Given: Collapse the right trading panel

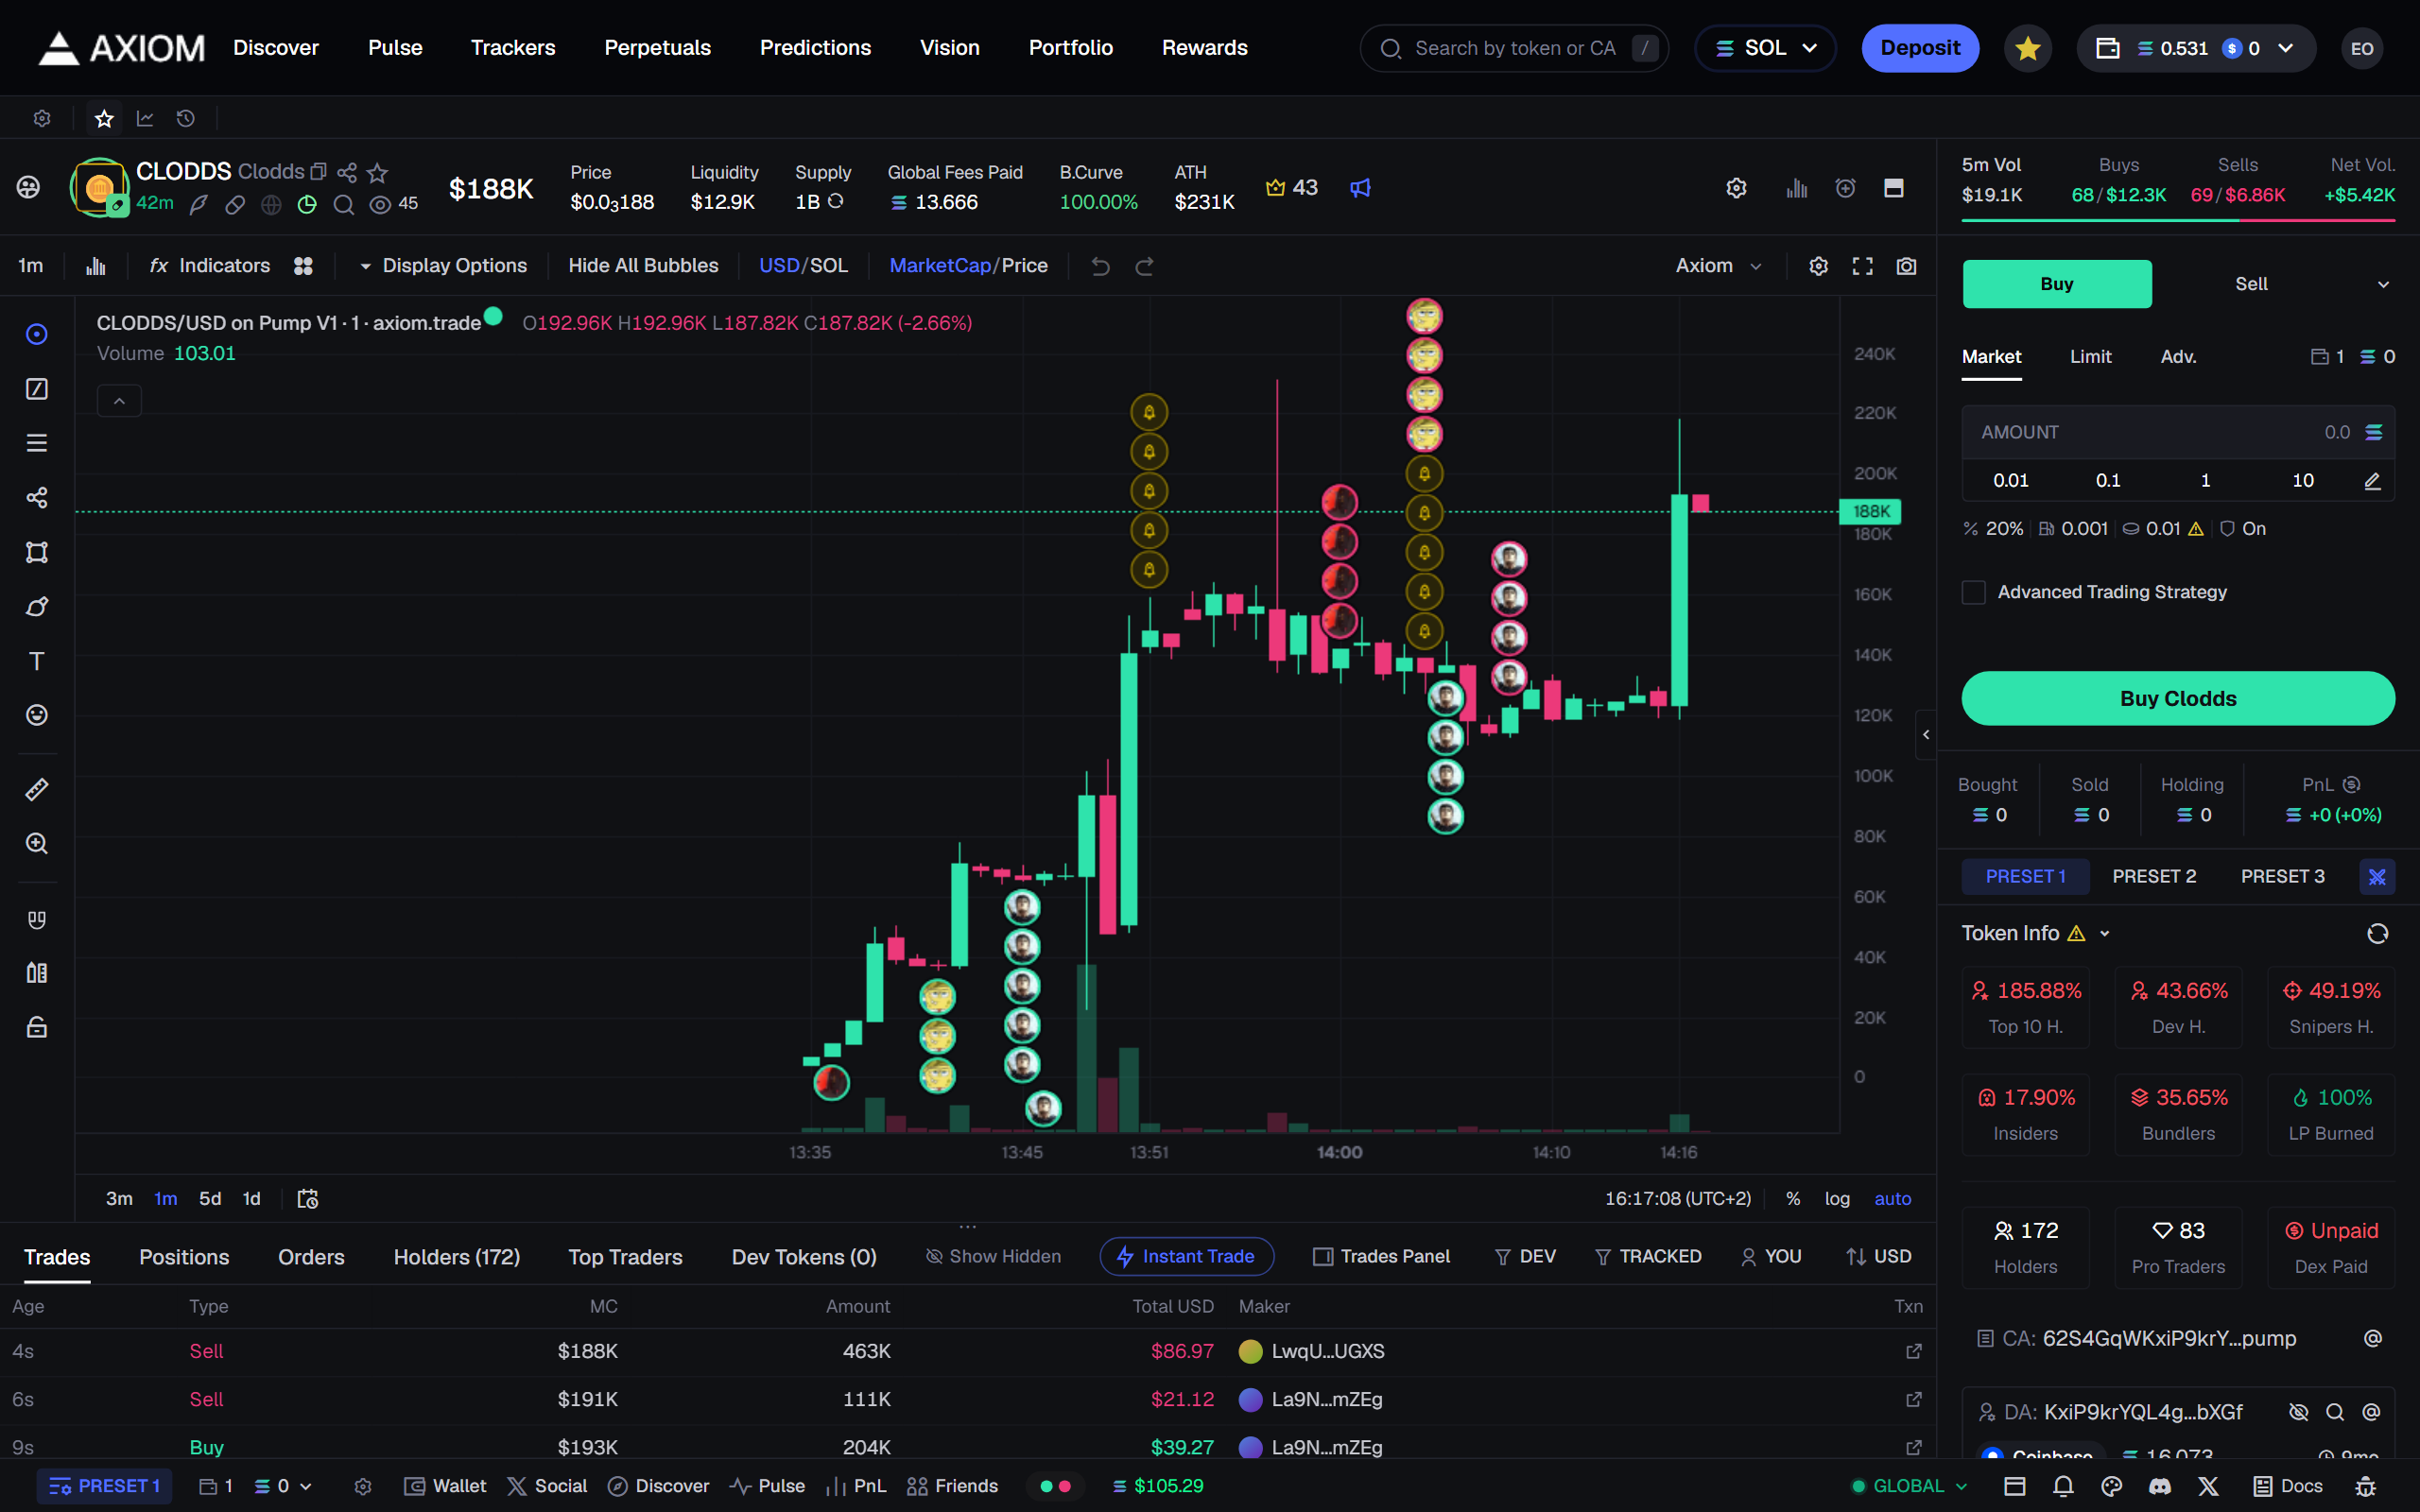Looking at the screenshot, I should pyautogui.click(x=1926, y=735).
